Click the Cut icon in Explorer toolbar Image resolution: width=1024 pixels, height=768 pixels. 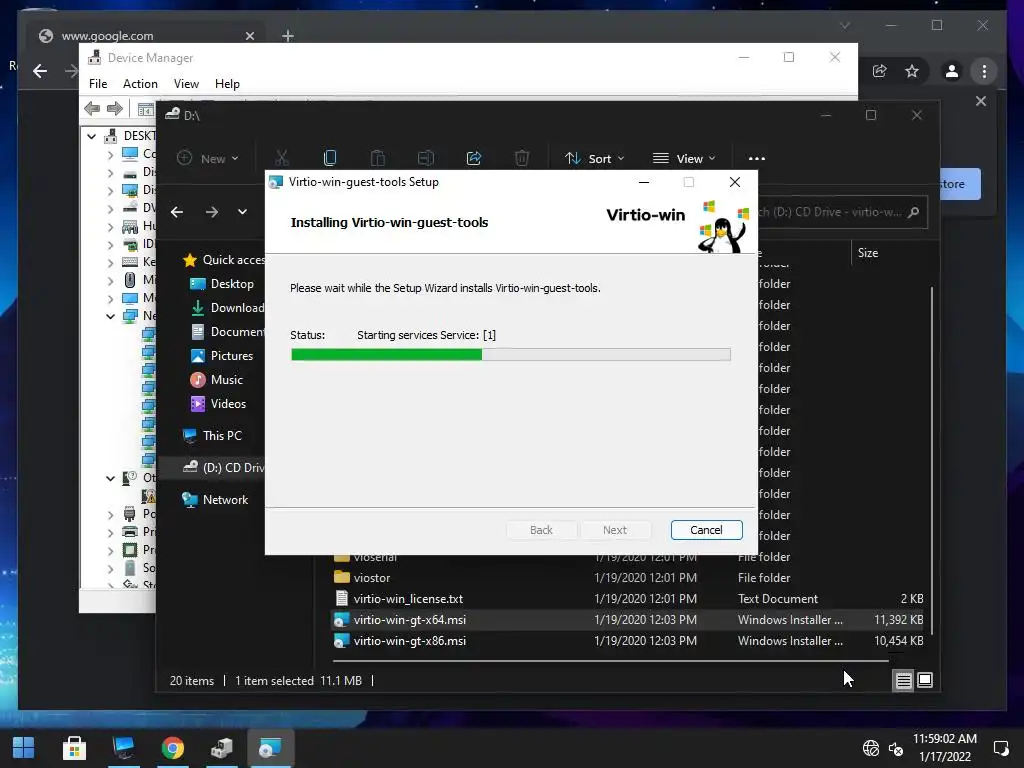point(281,158)
